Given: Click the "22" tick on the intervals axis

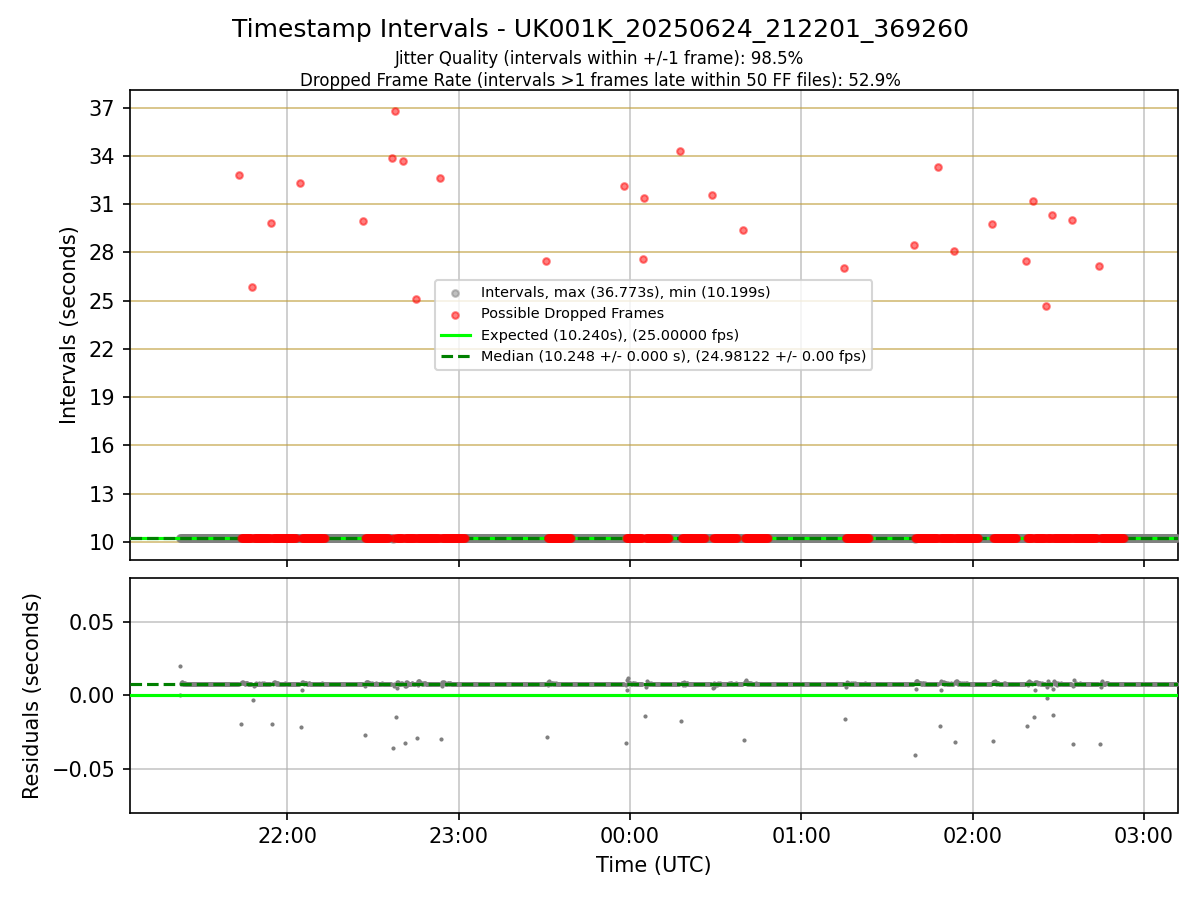Looking at the screenshot, I should [103, 349].
